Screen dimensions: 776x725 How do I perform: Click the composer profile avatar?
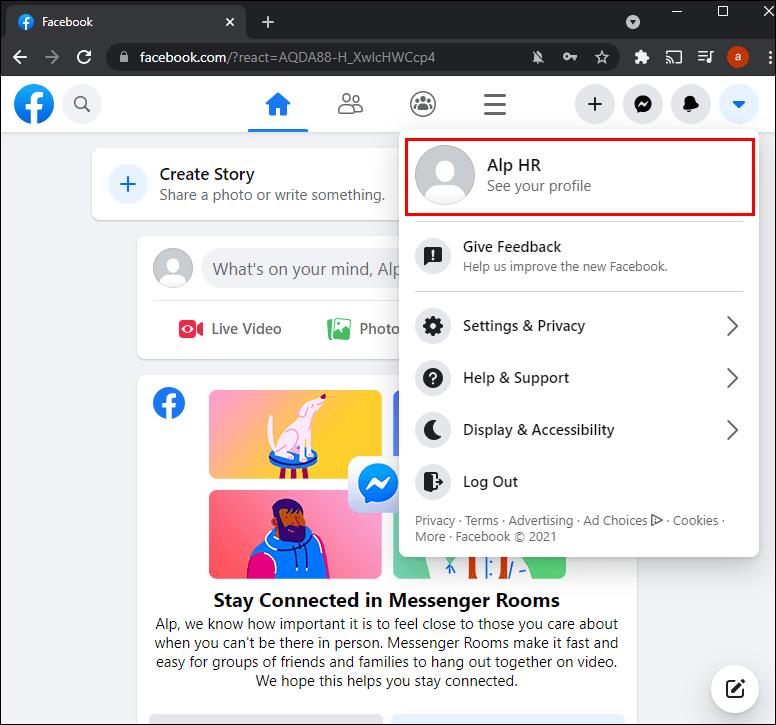pos(173,268)
